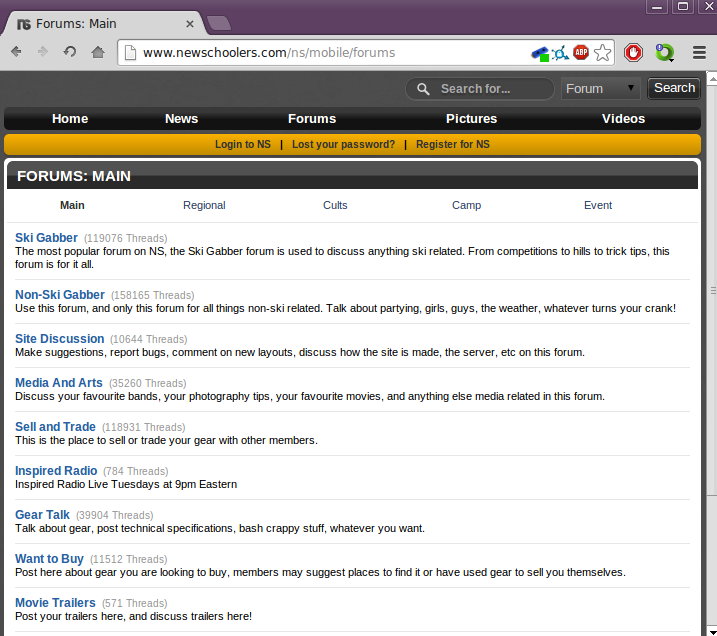Switch to the Event forums tab
The image size is (717, 636).
pos(598,205)
